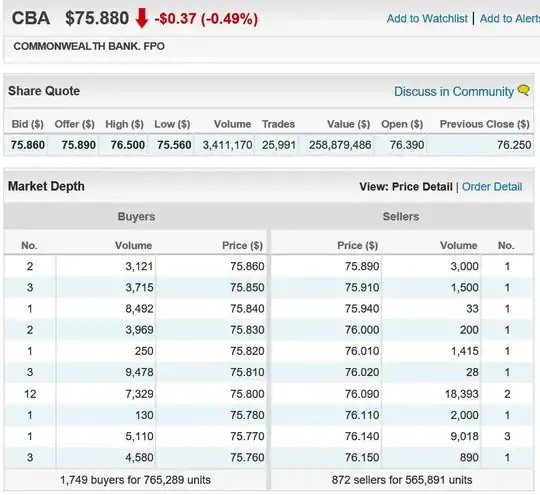
Task: Click the open price 76.390
Action: 407,145
